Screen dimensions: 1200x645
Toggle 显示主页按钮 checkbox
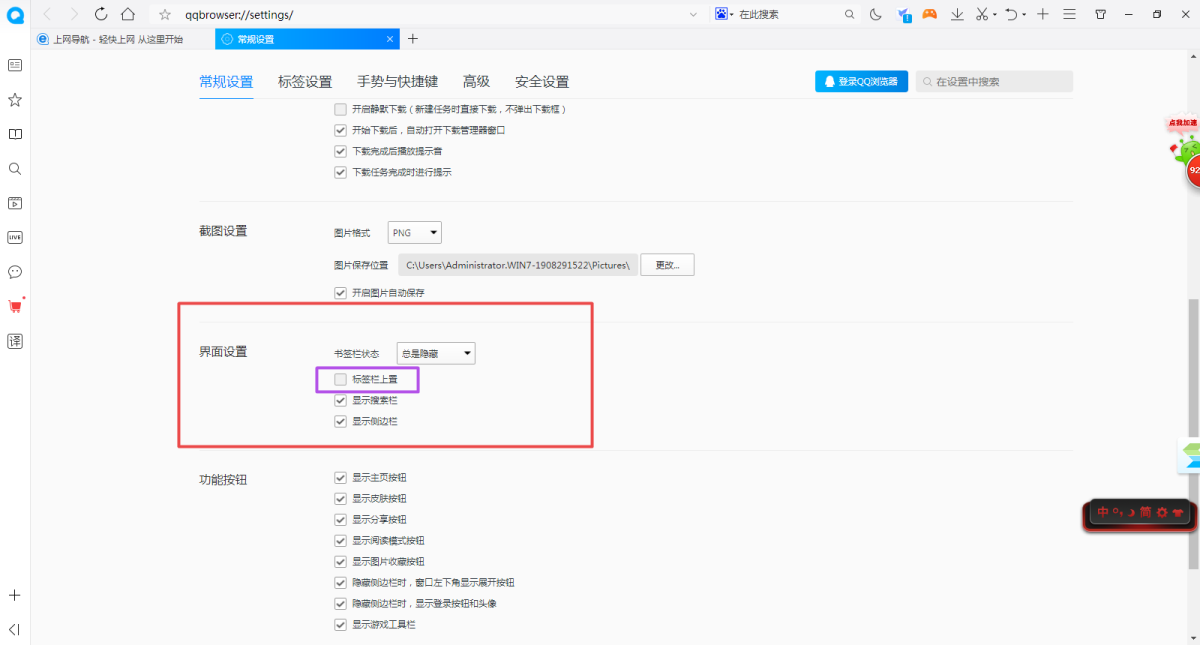340,477
